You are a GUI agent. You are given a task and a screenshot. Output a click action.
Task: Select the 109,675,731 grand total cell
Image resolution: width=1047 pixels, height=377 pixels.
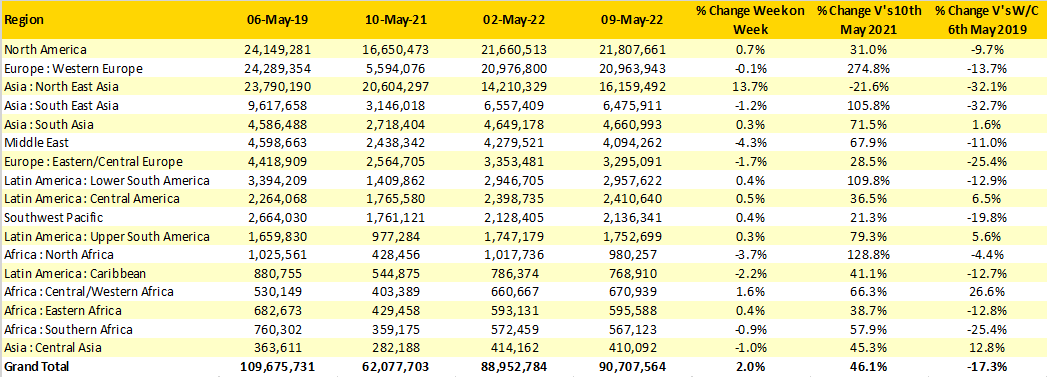click(275, 366)
